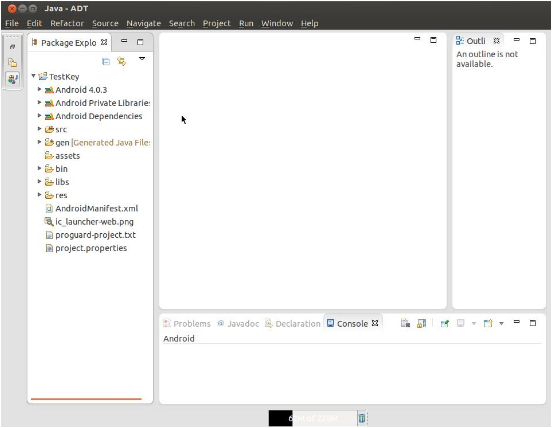This screenshot has width=553, height=428.
Task: Open the Open Console dropdown arrow
Action: tap(501, 323)
